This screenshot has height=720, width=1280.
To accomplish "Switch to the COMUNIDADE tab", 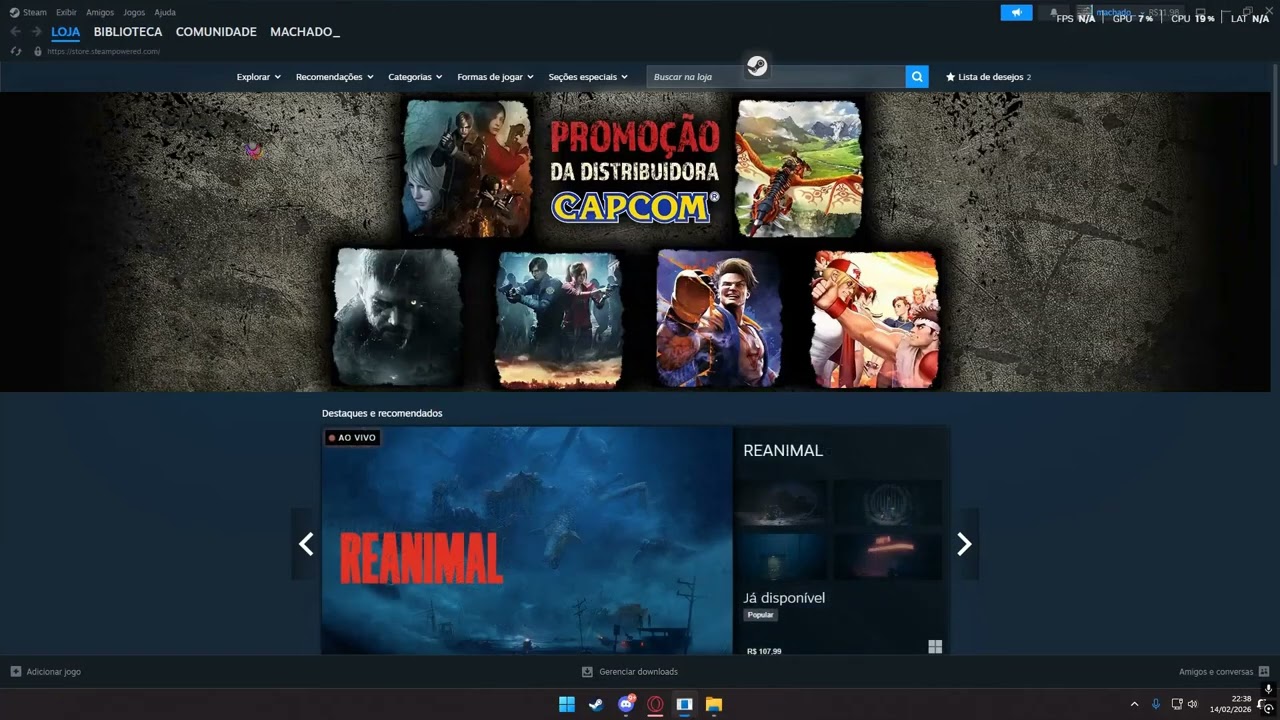I will point(216,32).
